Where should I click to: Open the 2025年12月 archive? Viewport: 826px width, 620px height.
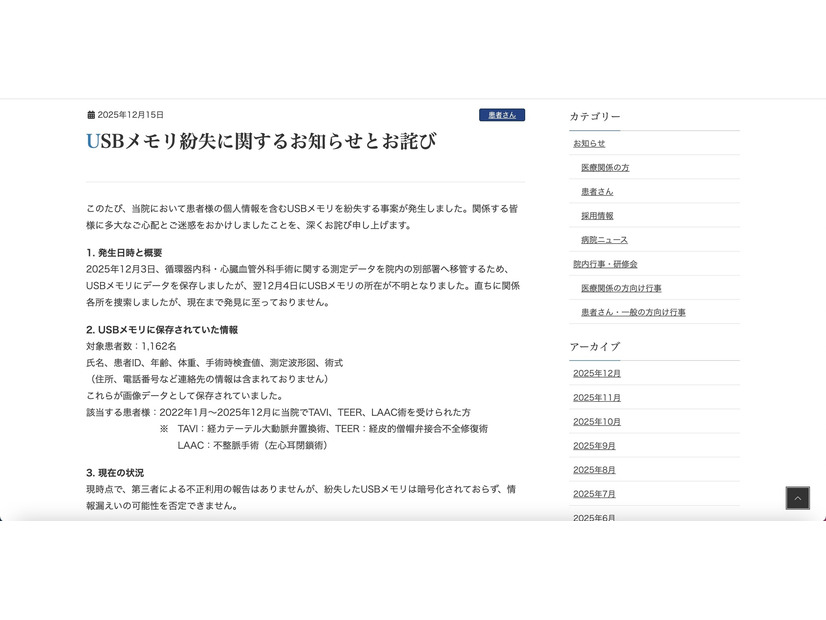pyautogui.click(x=597, y=373)
